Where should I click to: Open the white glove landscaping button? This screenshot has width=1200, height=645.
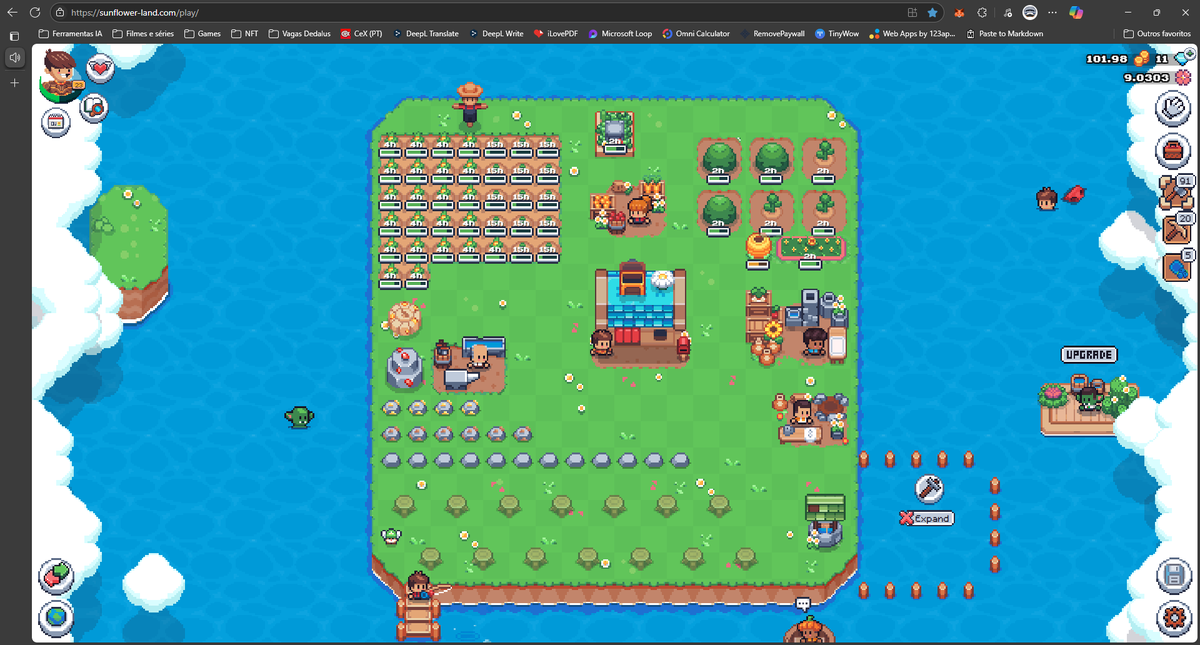1174,108
